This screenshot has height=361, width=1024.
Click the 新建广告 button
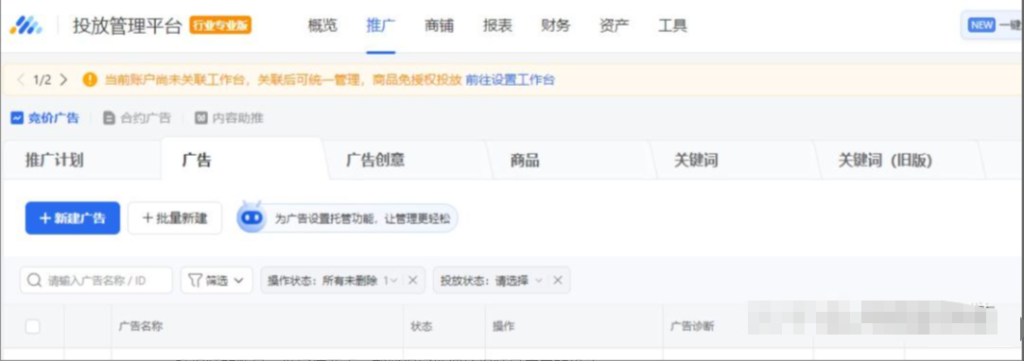[72, 218]
